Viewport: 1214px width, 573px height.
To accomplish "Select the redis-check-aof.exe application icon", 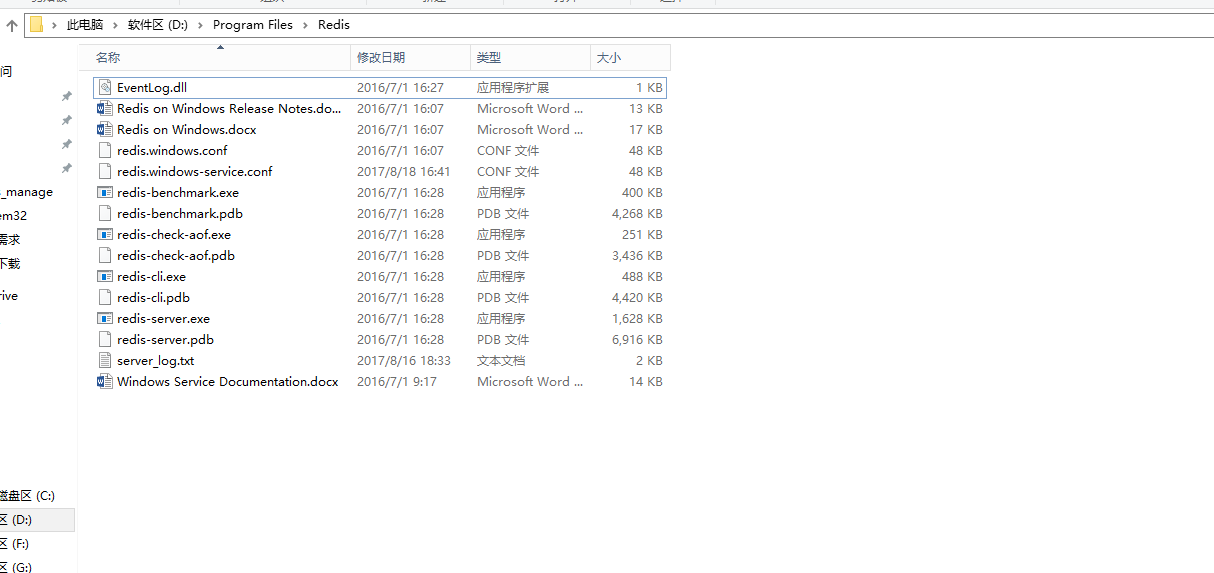I will pos(105,235).
